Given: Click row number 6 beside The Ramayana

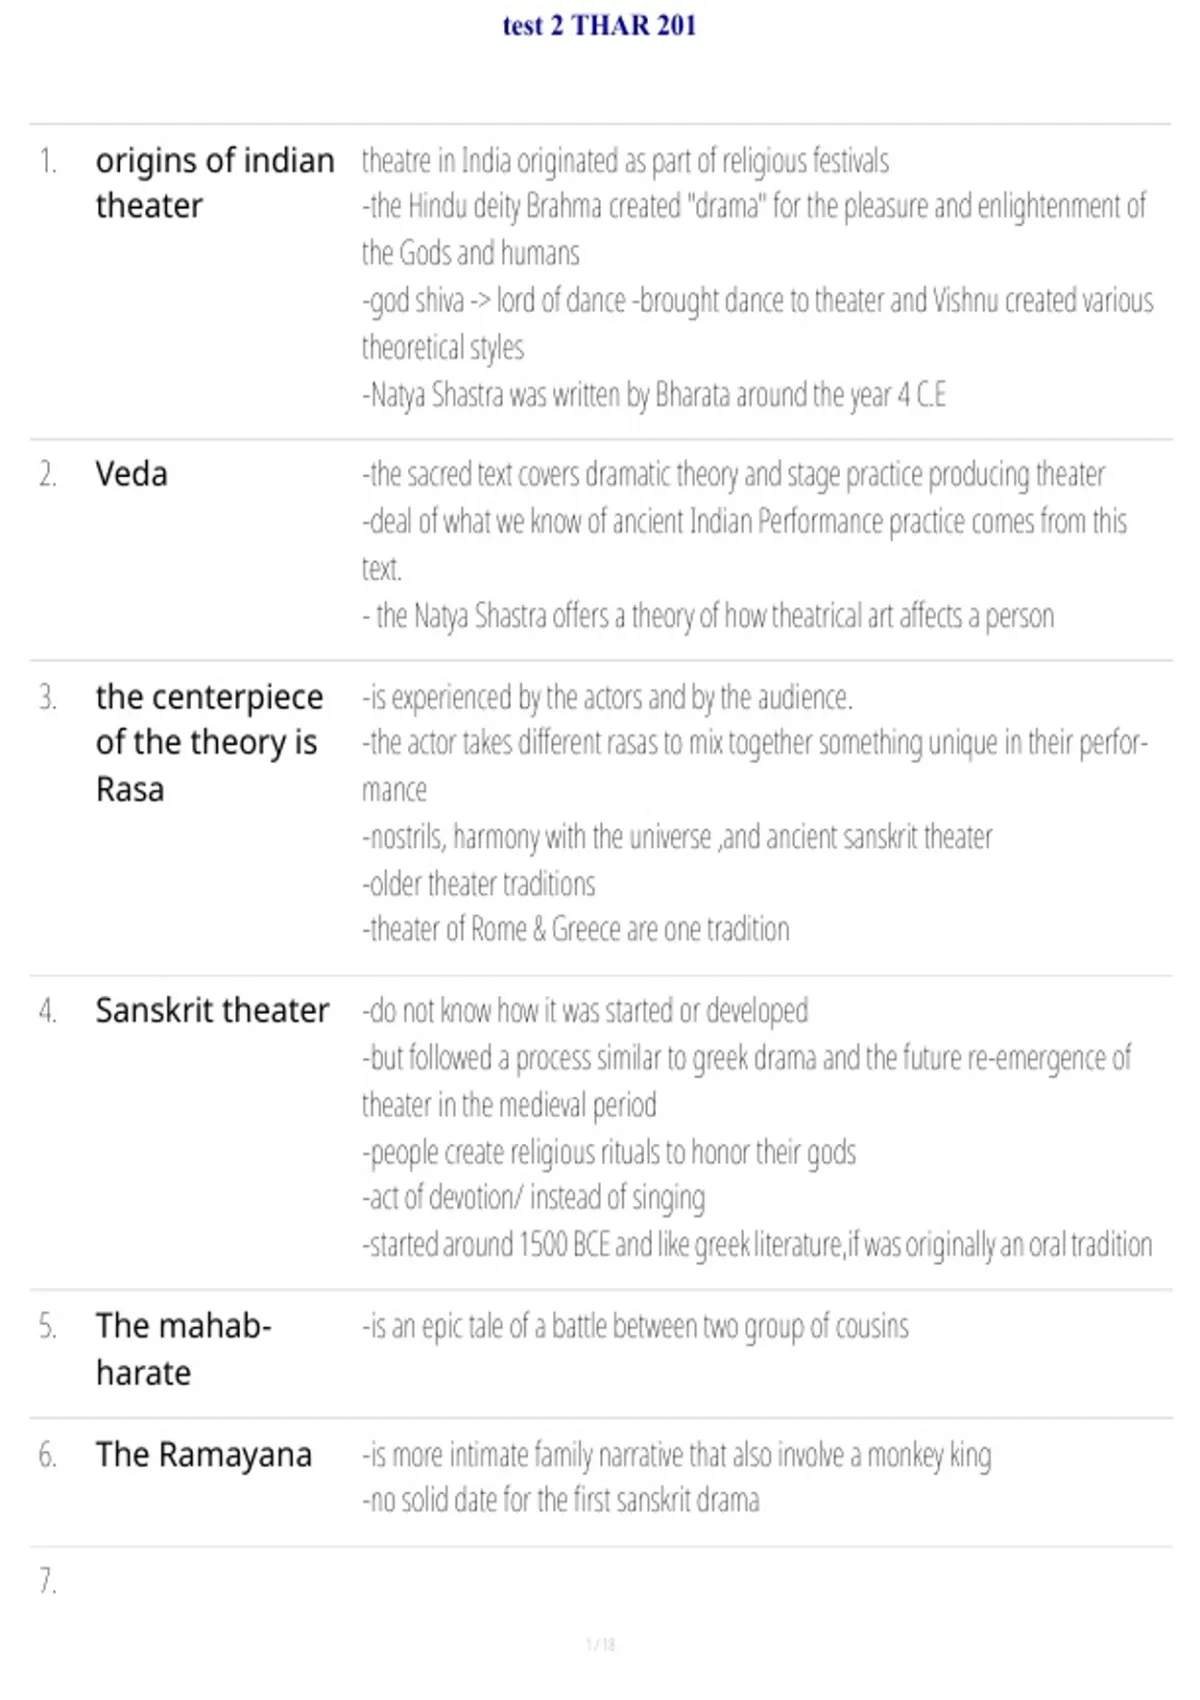Looking at the screenshot, I should tap(47, 1455).
